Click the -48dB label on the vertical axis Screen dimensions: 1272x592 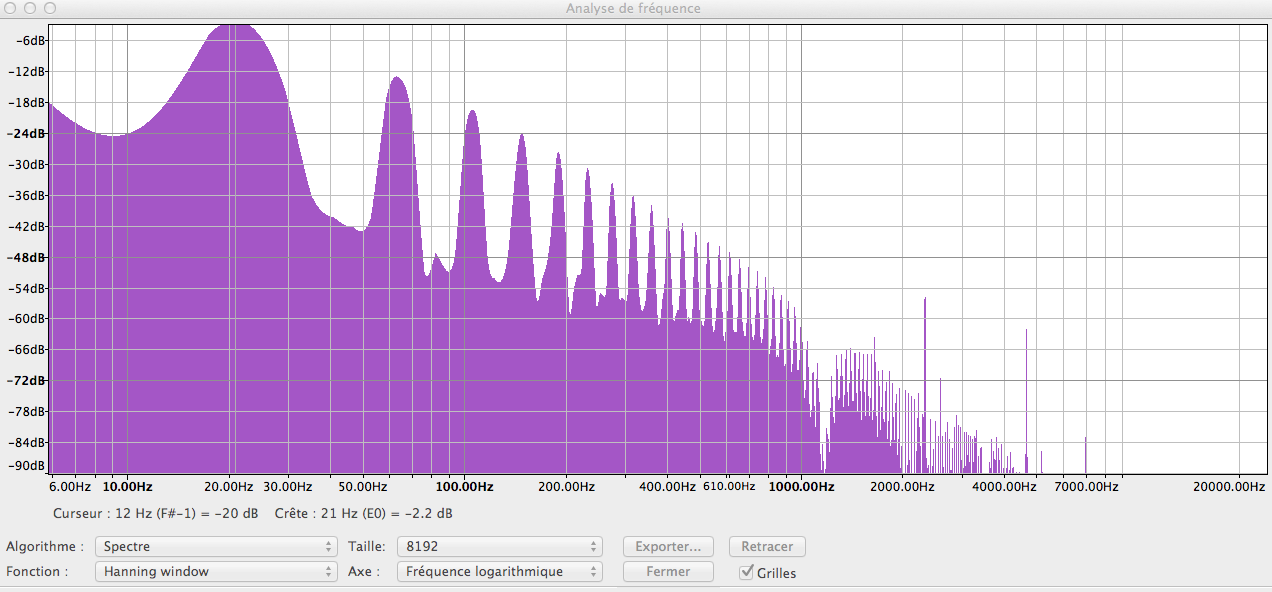[x=29, y=257]
